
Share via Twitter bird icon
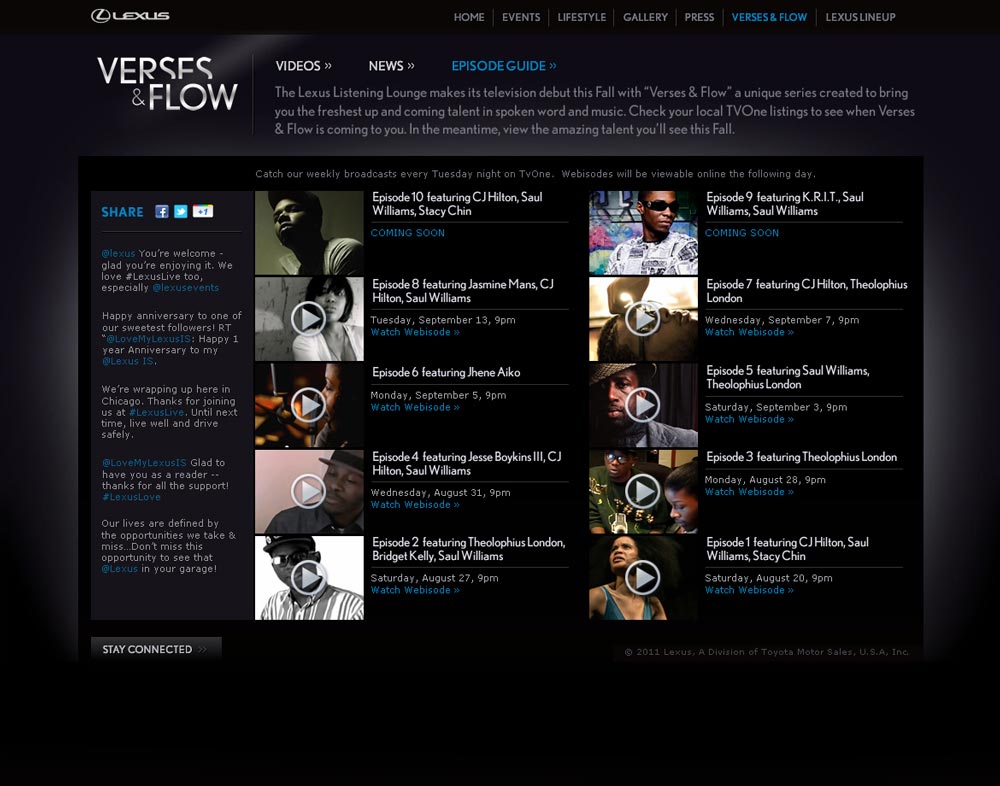tap(180, 212)
